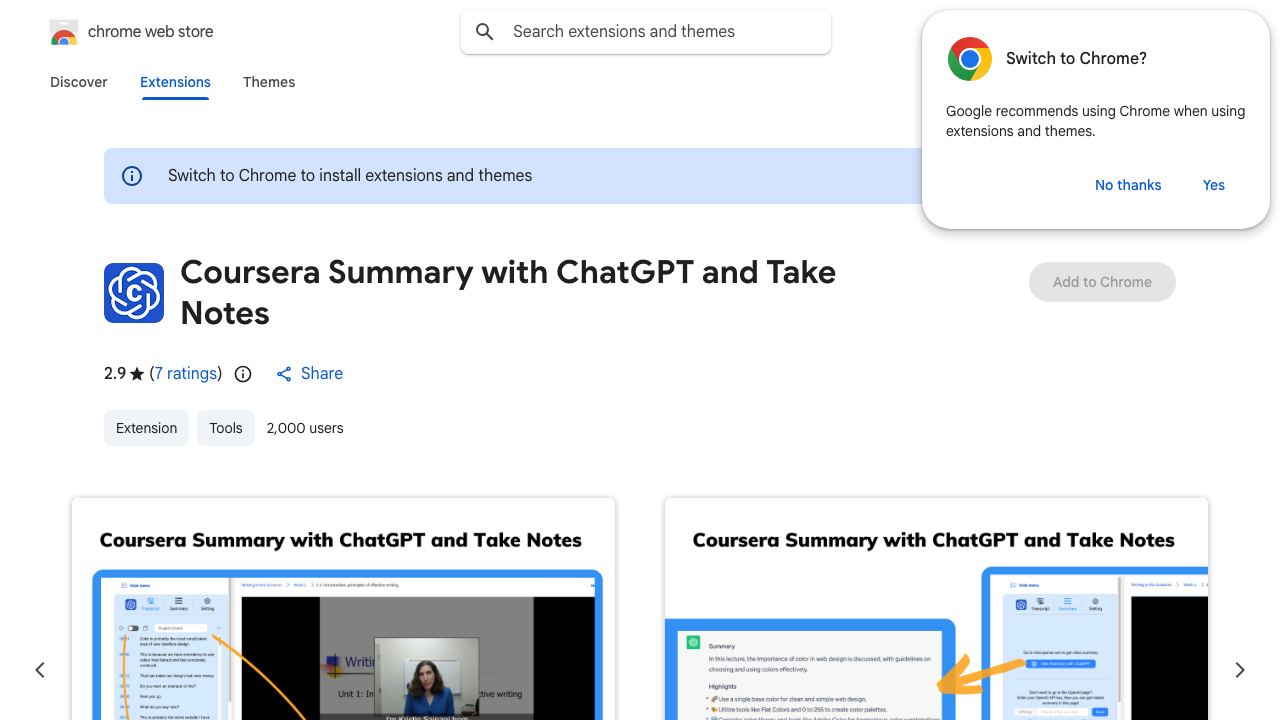
Task: Click the Add to Chrome button
Action: [1102, 282]
